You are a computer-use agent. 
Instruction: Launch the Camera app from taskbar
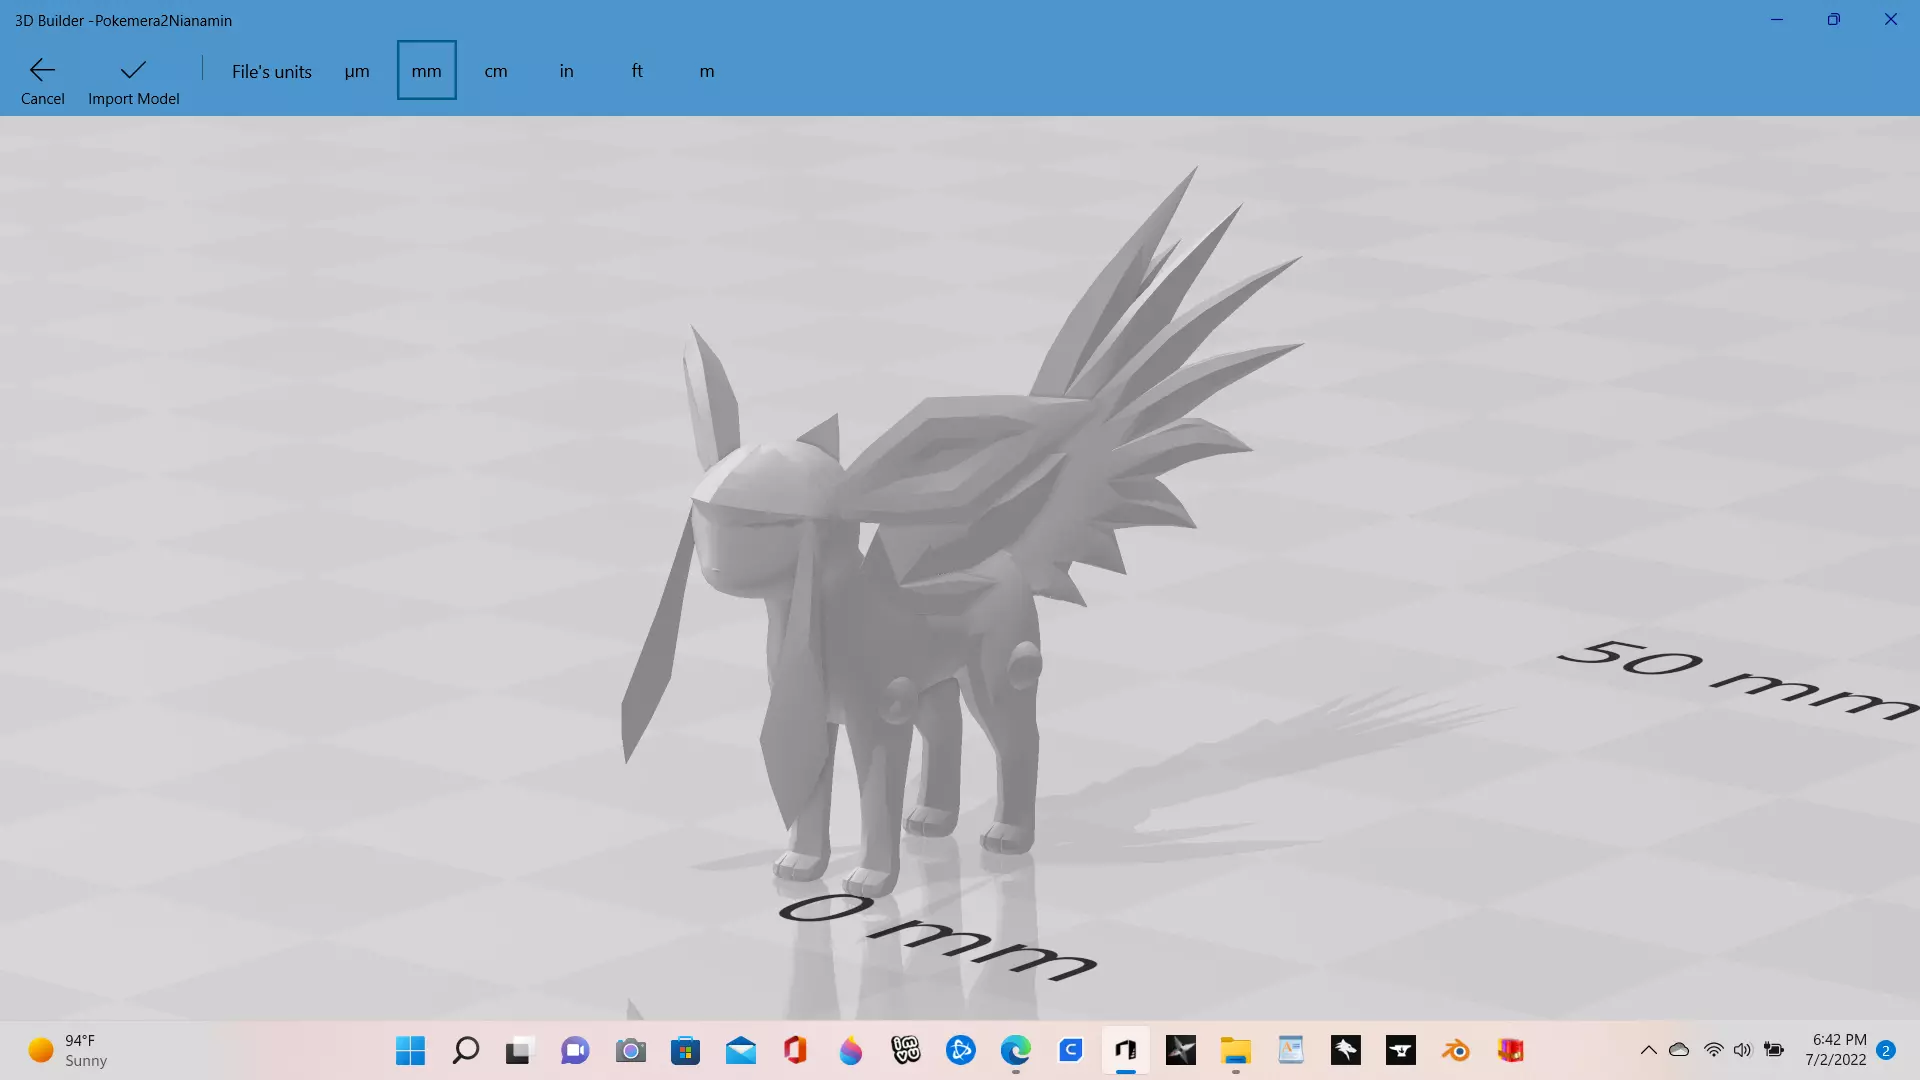tap(630, 1050)
